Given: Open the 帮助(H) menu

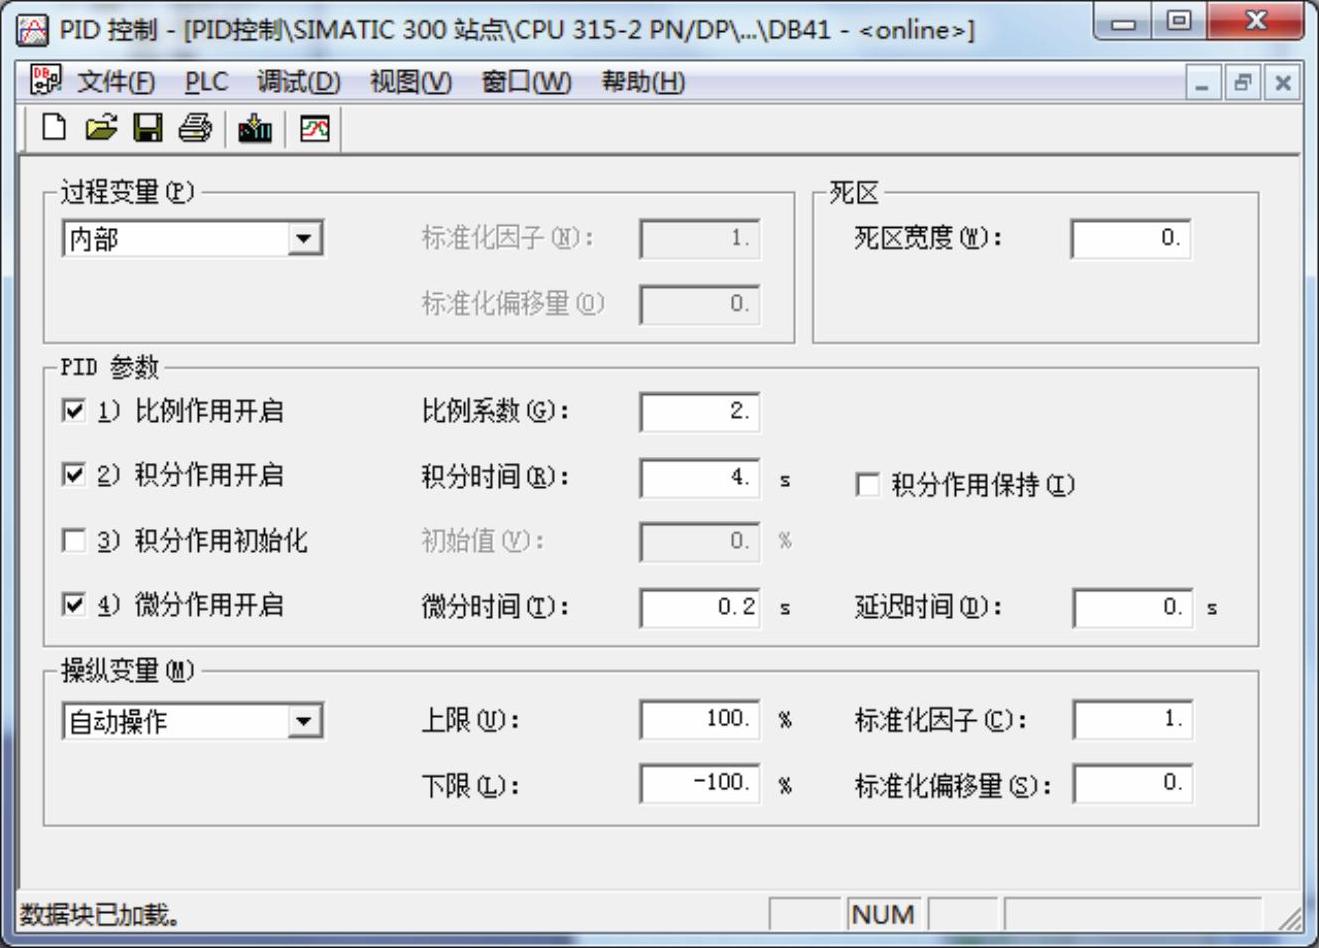Looking at the screenshot, I should pos(643,82).
